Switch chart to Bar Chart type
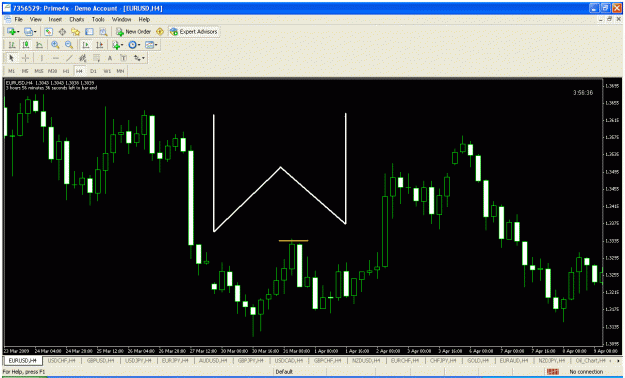The height and width of the screenshot is (378, 625). tap(12, 45)
